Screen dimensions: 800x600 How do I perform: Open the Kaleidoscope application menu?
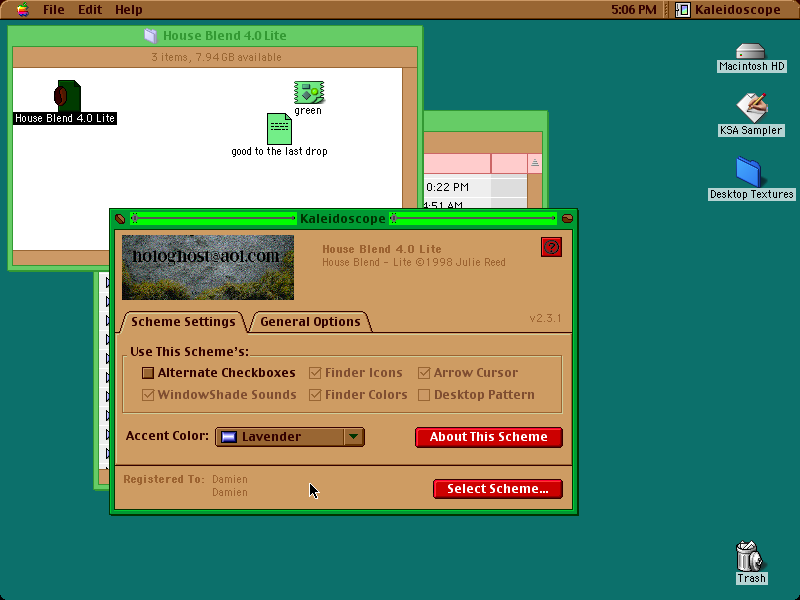tap(728, 10)
